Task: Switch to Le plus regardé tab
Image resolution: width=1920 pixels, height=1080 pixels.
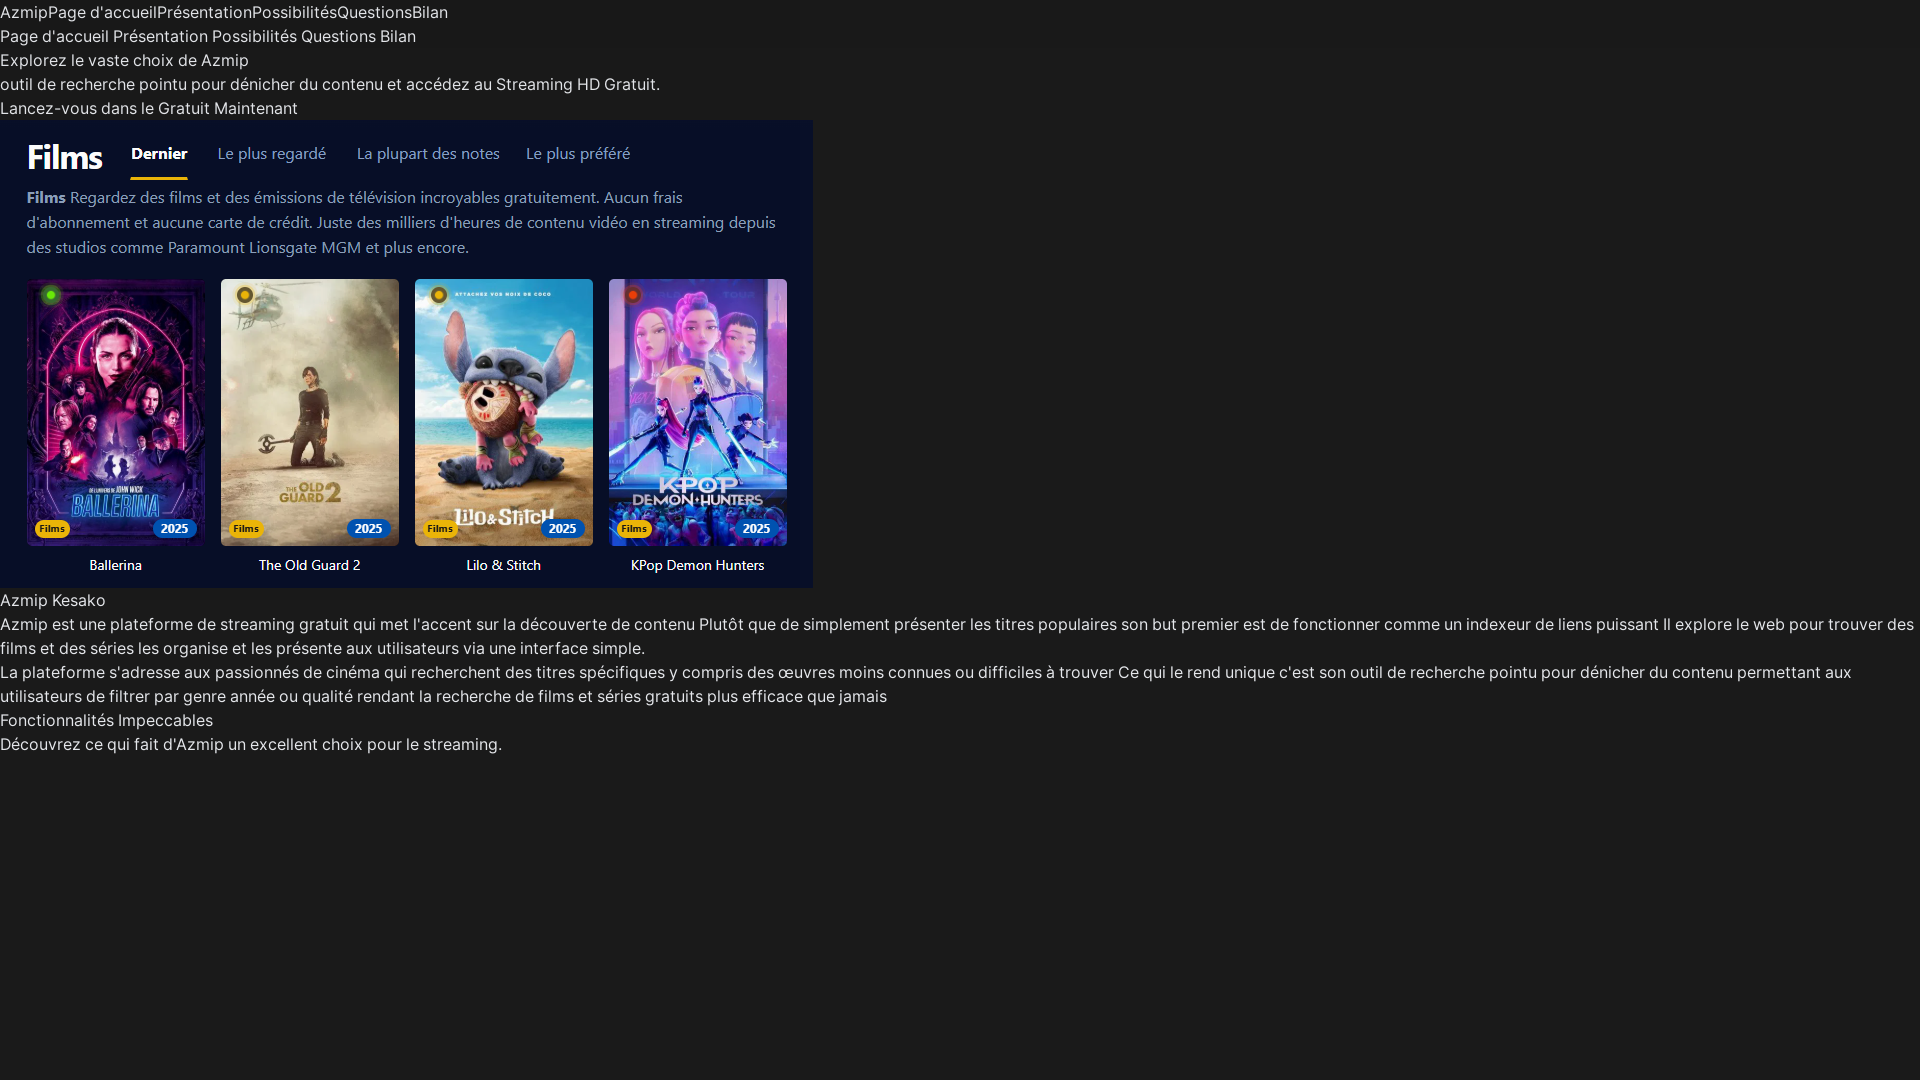Action: click(x=272, y=153)
